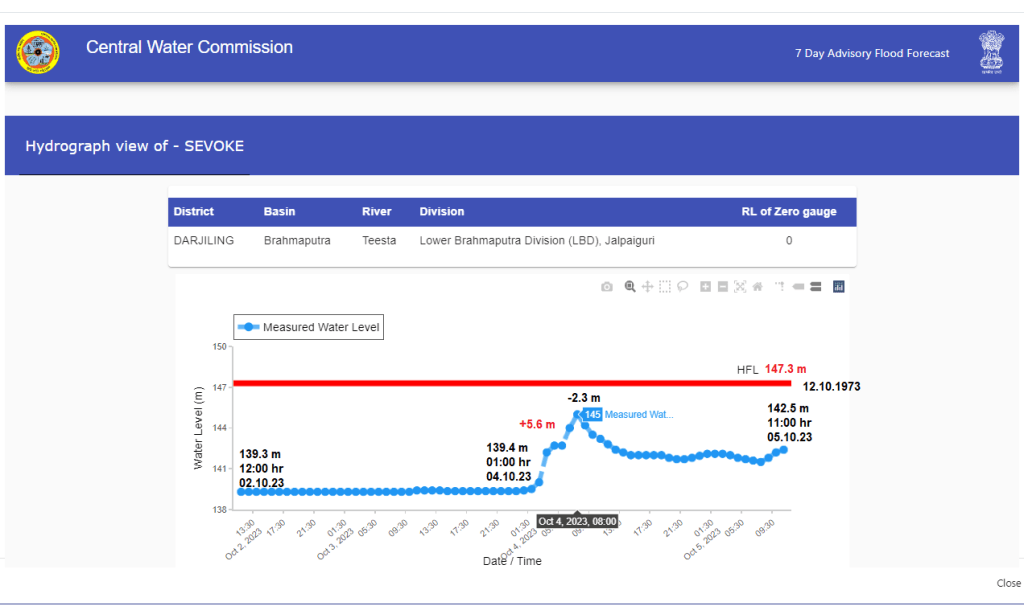This screenshot has width=1024, height=606.
Task: Click the national emblem icon
Action: click(x=990, y=52)
